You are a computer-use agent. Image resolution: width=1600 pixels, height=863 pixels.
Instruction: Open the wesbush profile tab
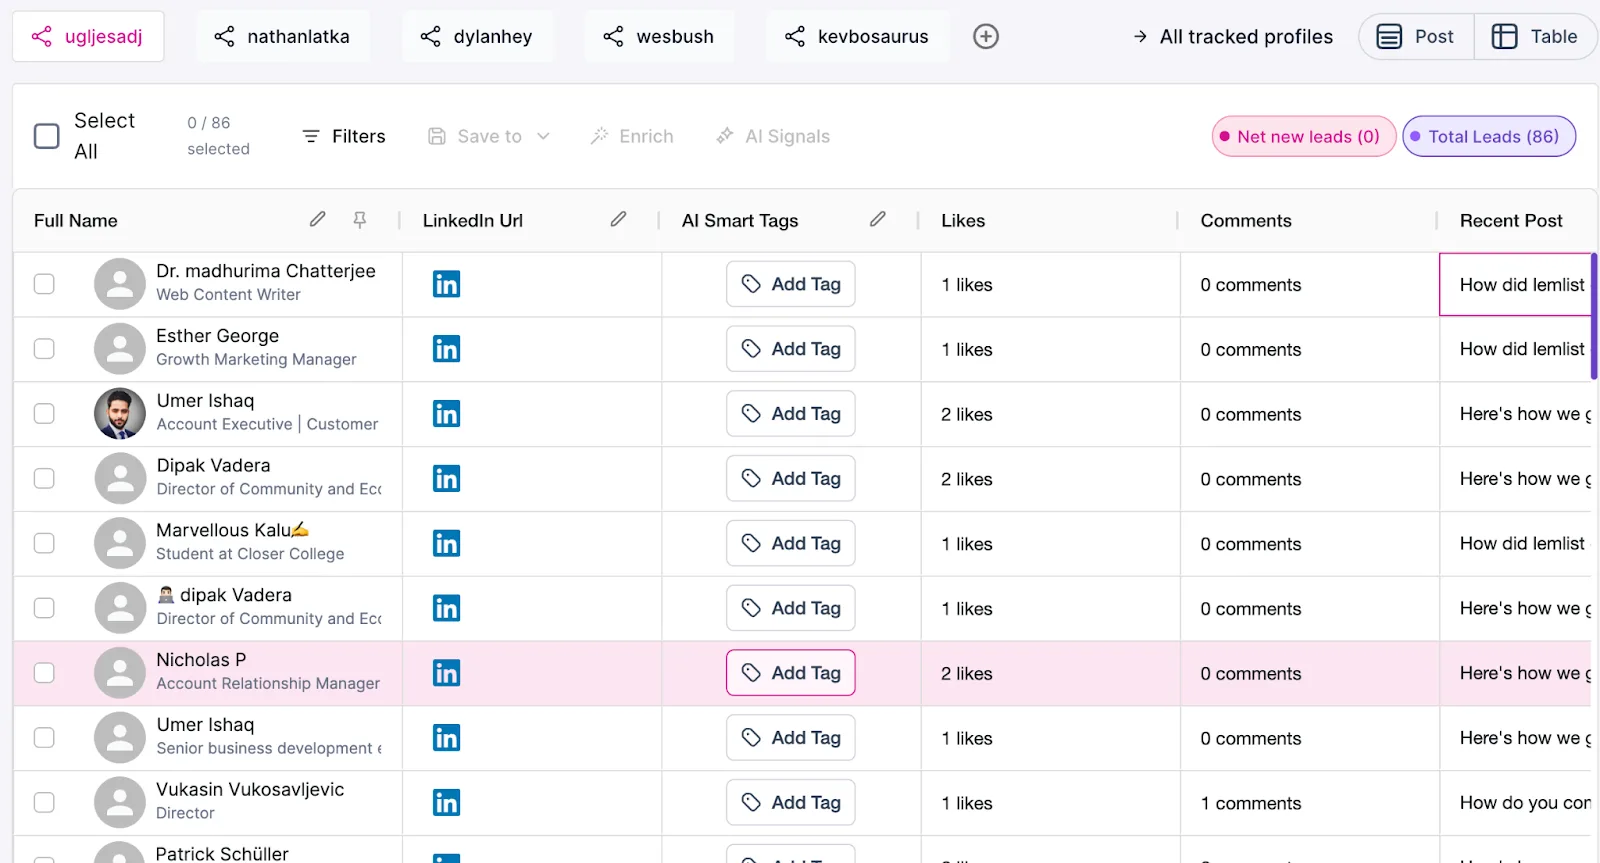click(660, 37)
